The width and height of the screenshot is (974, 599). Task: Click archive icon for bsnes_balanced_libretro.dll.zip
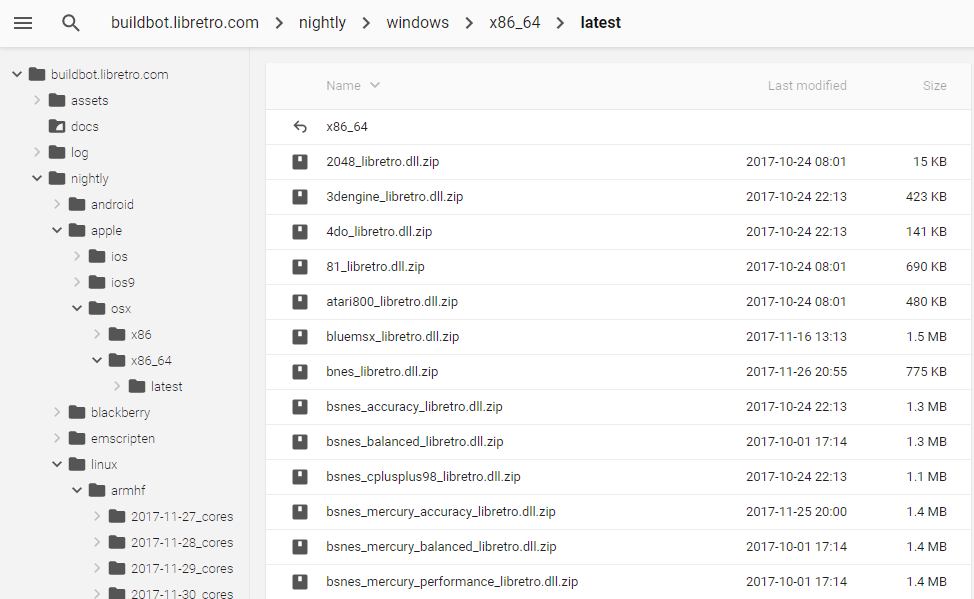click(300, 442)
